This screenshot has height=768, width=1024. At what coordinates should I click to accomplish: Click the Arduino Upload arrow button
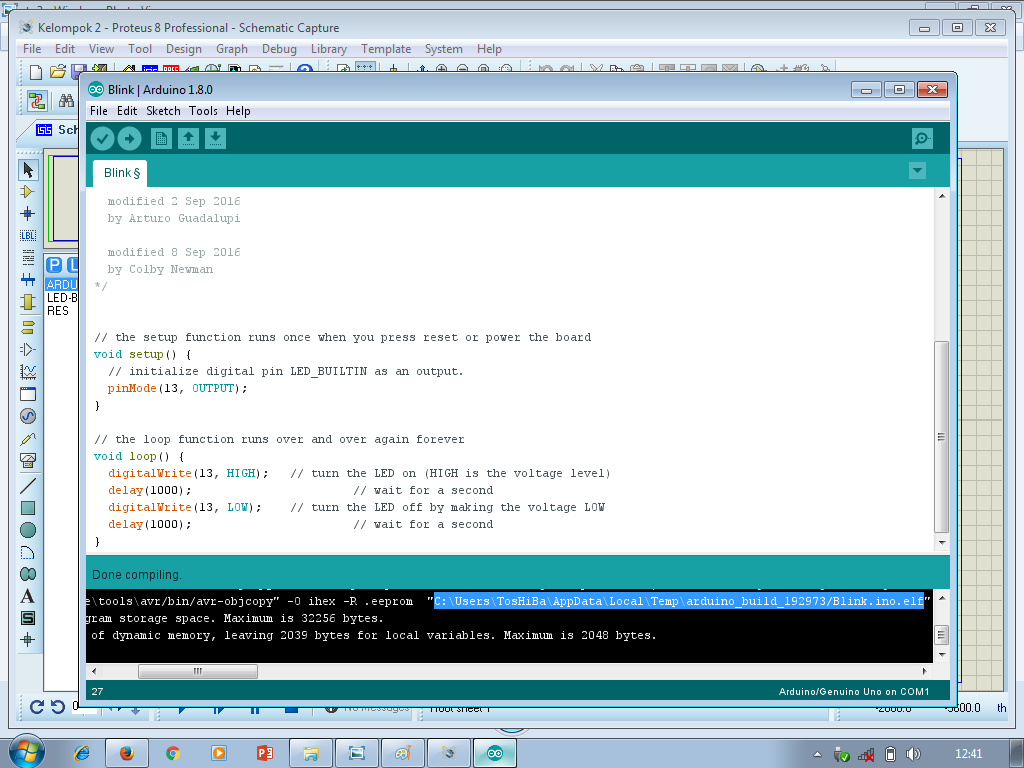pos(129,138)
